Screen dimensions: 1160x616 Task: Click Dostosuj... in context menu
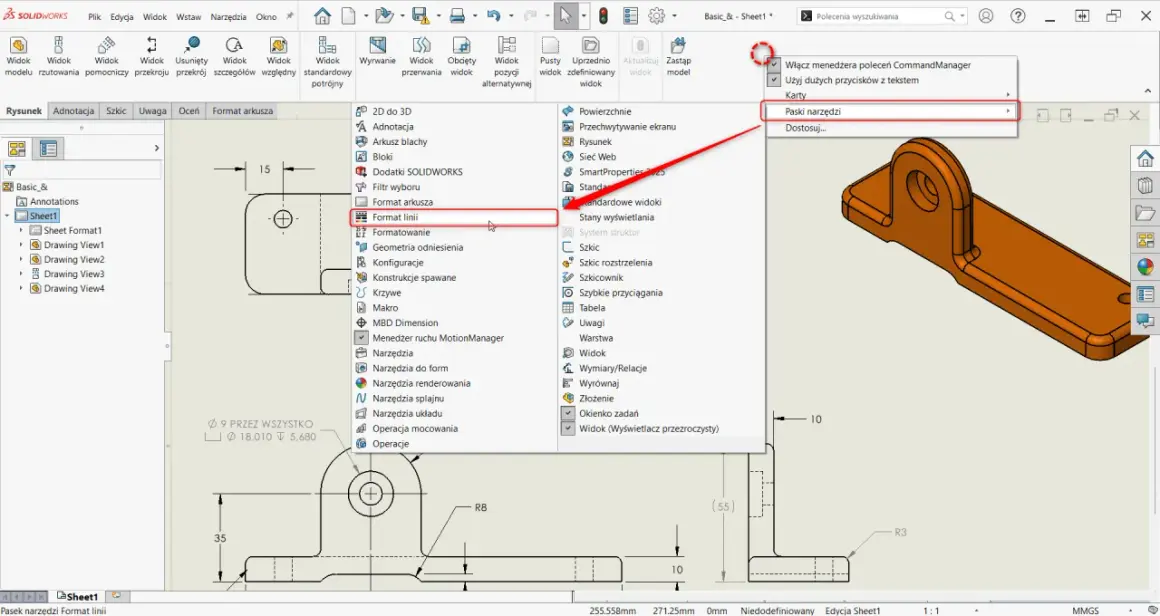806,127
